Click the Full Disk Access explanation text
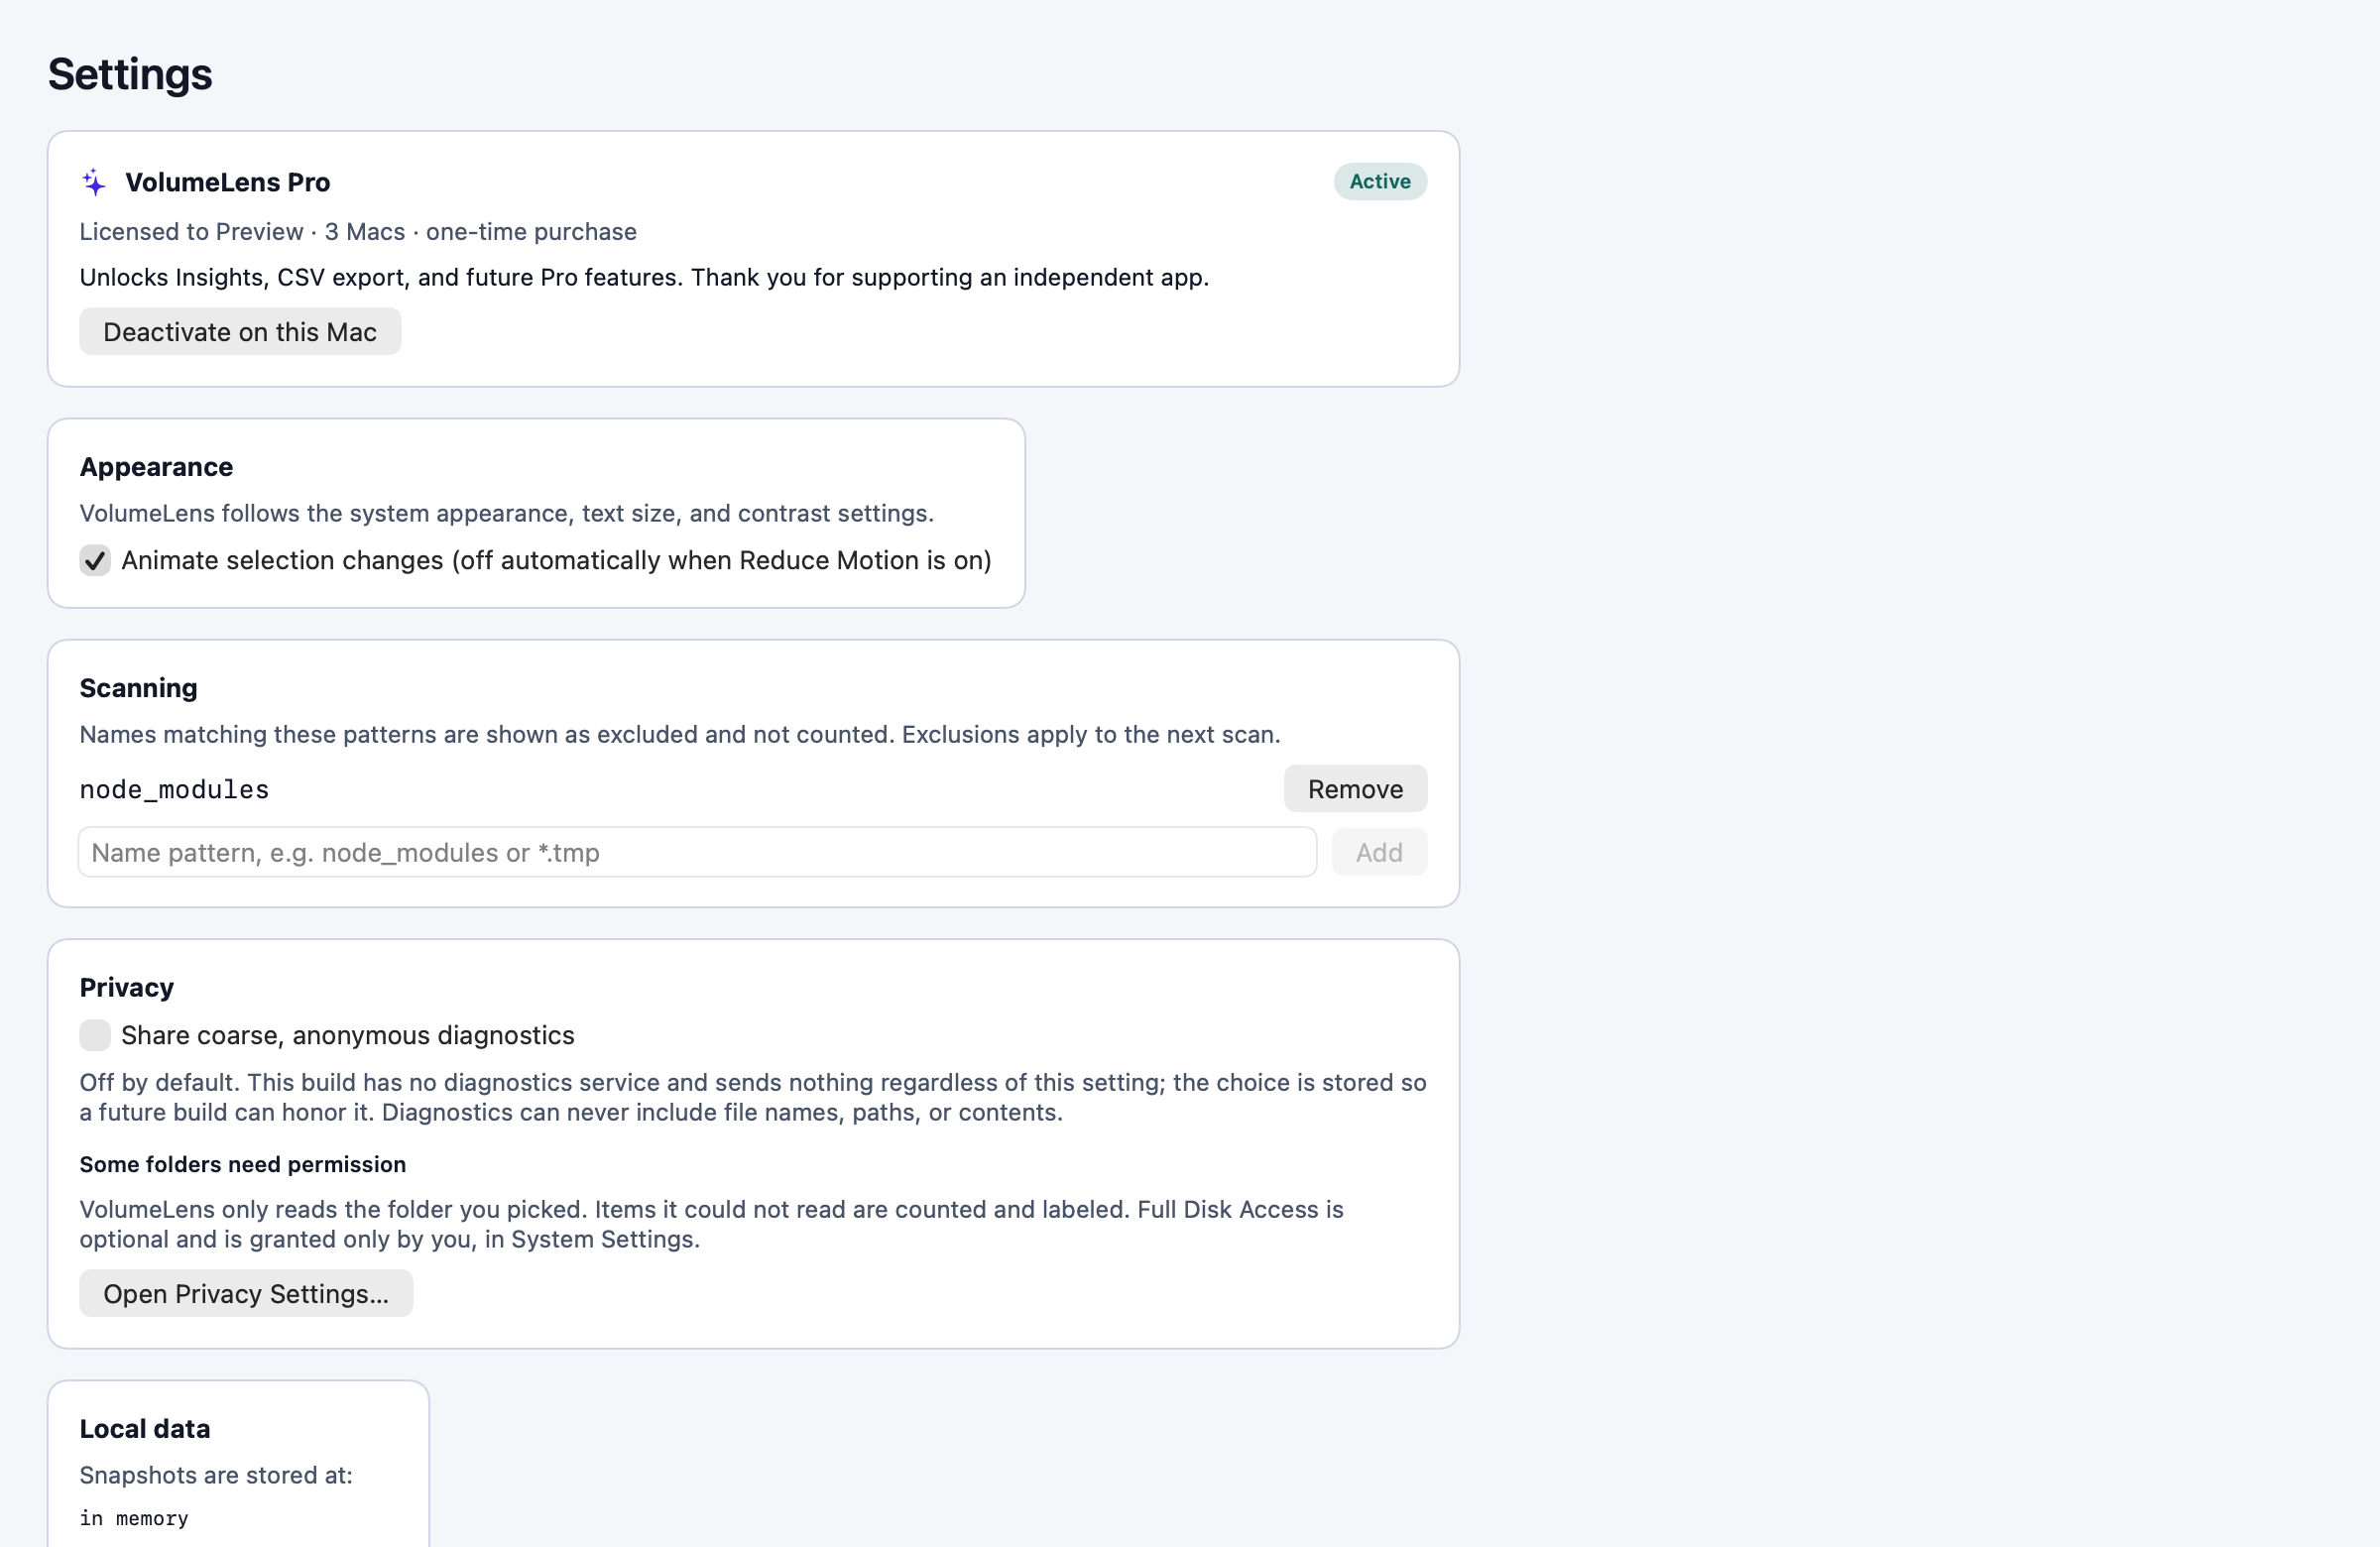This screenshot has height=1547, width=2380. click(x=711, y=1224)
